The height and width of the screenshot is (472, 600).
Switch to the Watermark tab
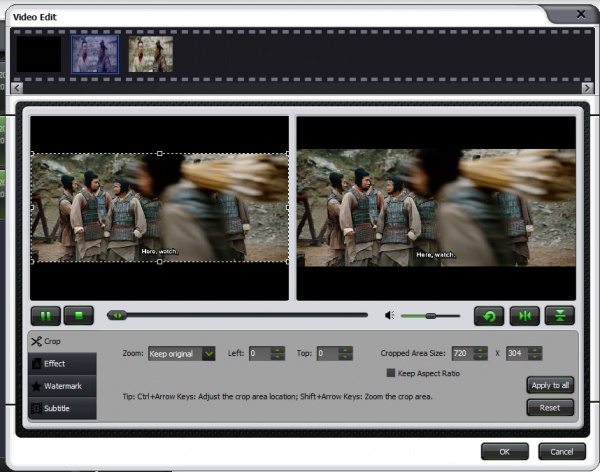pyautogui.click(x=62, y=386)
